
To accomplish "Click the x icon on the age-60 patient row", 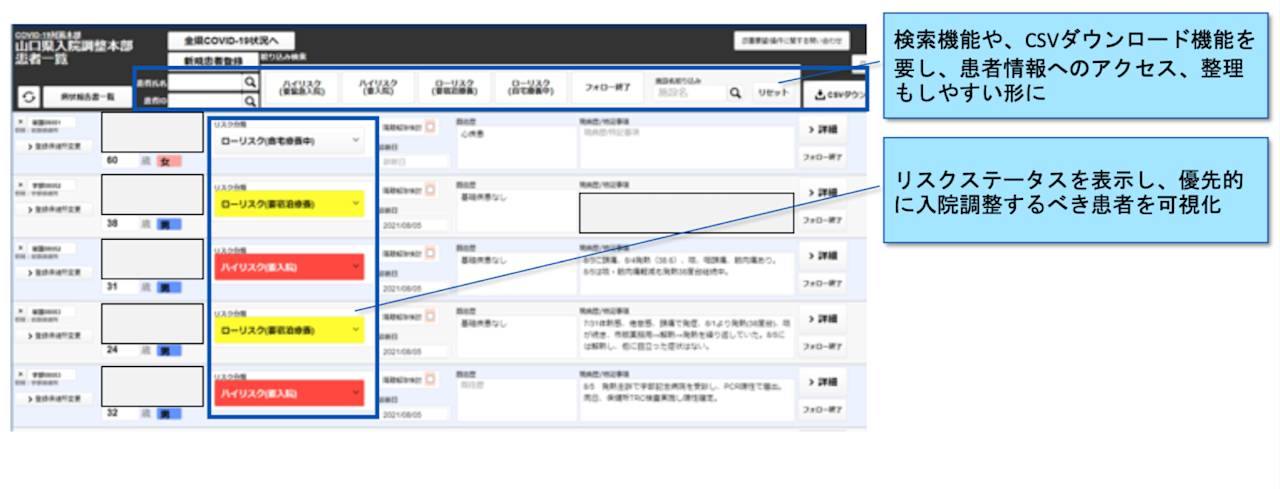I will 21,123.
